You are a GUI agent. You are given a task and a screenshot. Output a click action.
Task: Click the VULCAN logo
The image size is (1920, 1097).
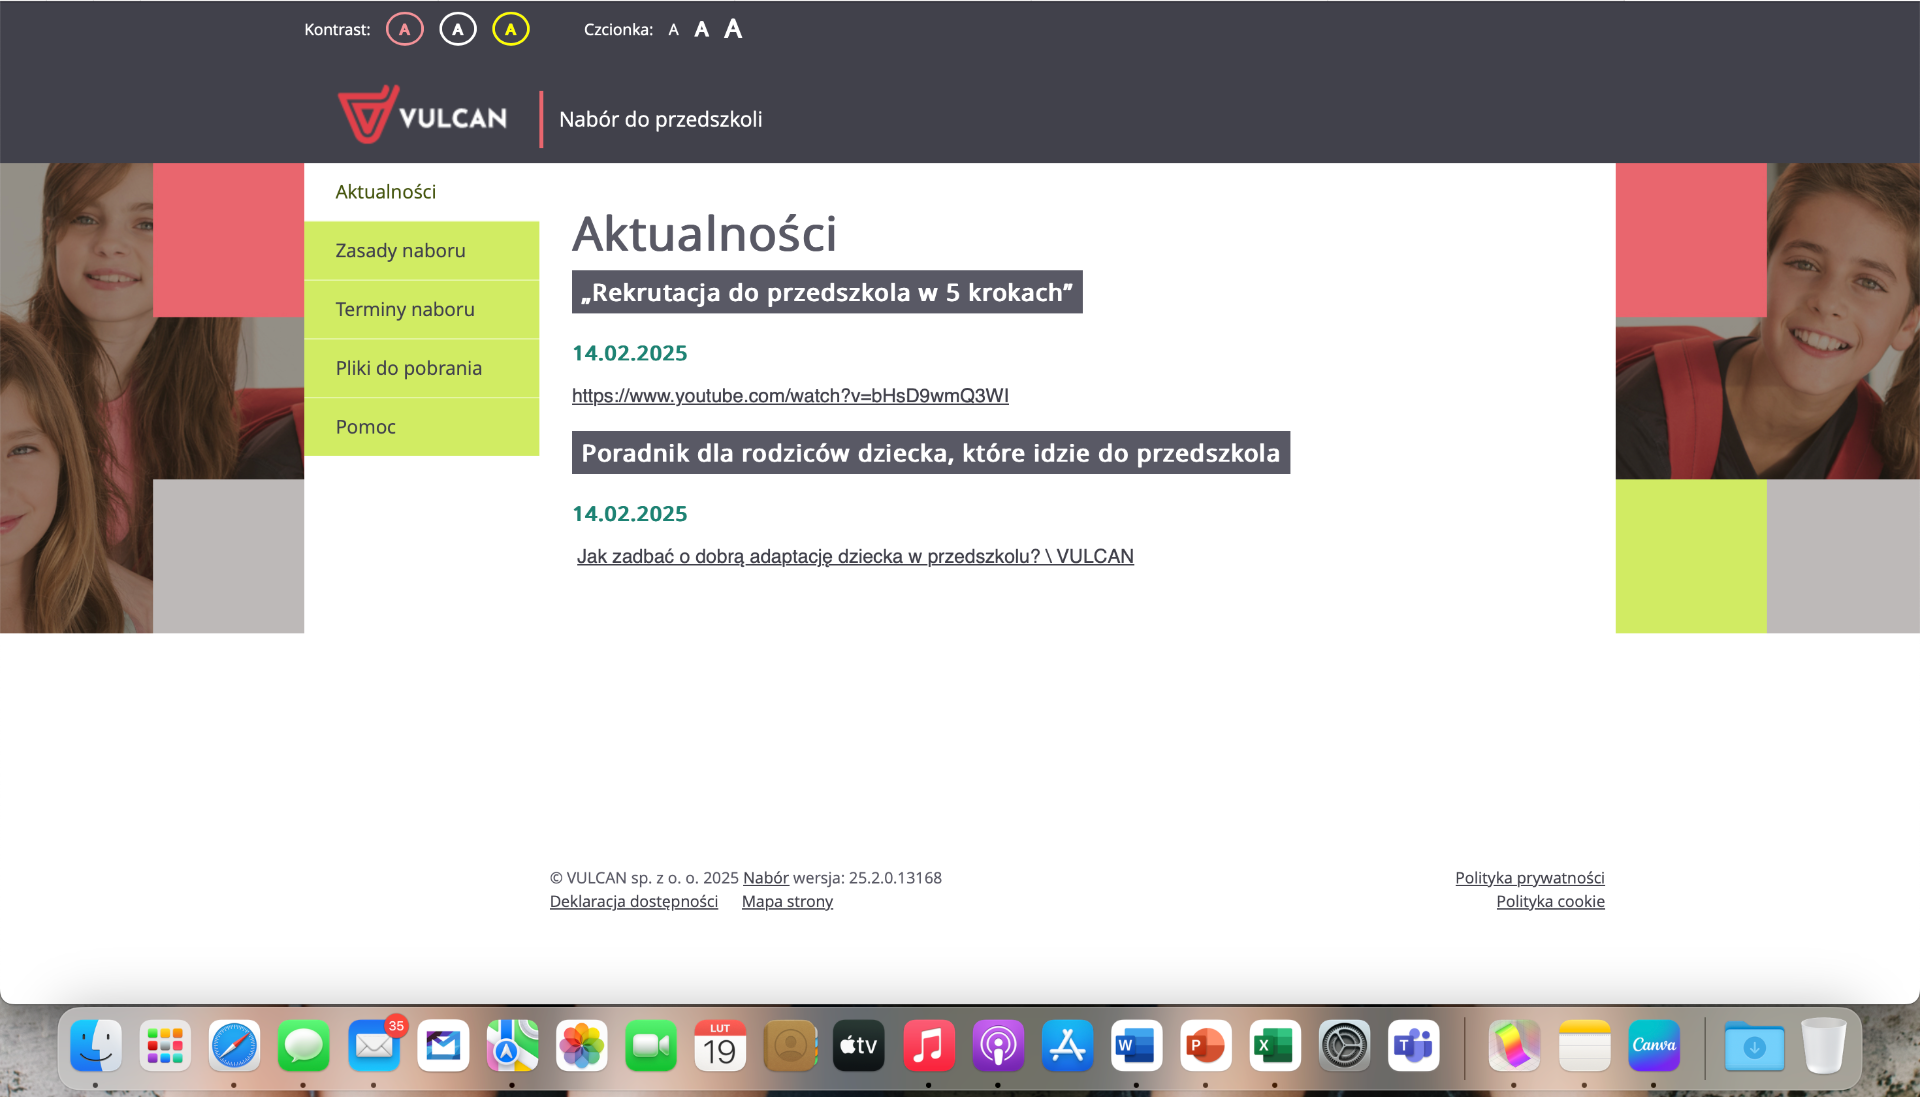pyautogui.click(x=422, y=116)
